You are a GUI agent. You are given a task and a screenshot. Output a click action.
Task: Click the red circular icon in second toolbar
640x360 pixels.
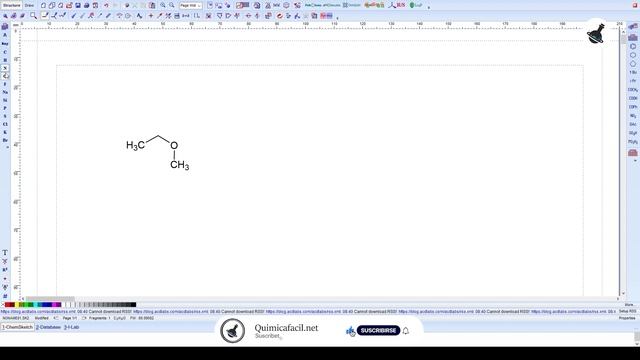point(280,16)
